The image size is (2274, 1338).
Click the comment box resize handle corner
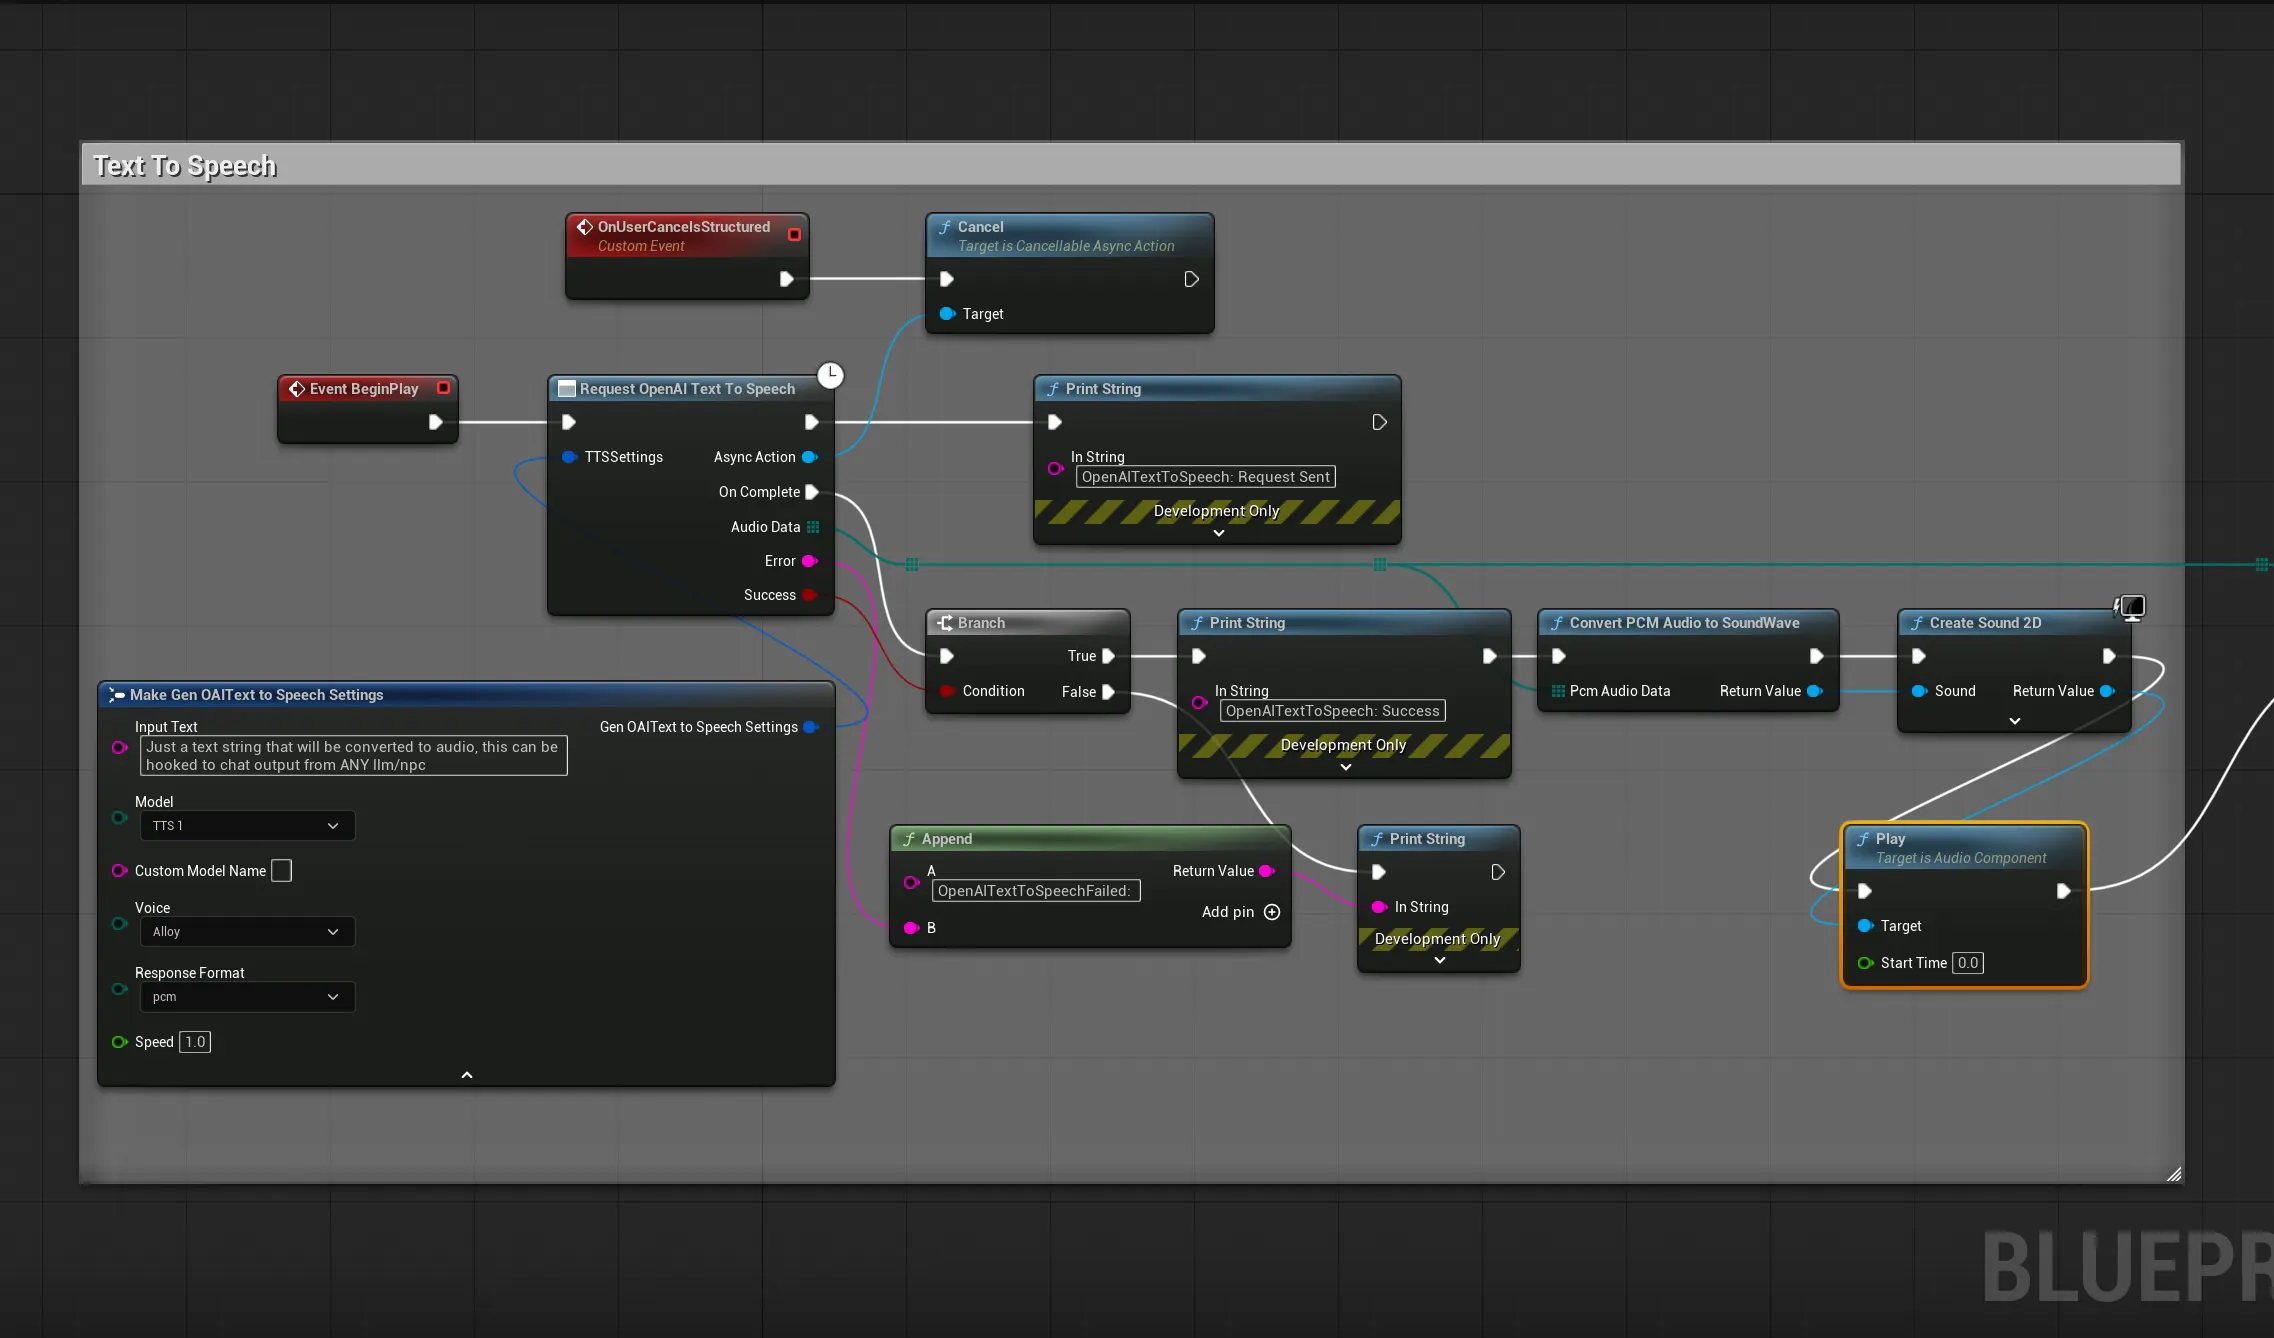(x=2173, y=1174)
